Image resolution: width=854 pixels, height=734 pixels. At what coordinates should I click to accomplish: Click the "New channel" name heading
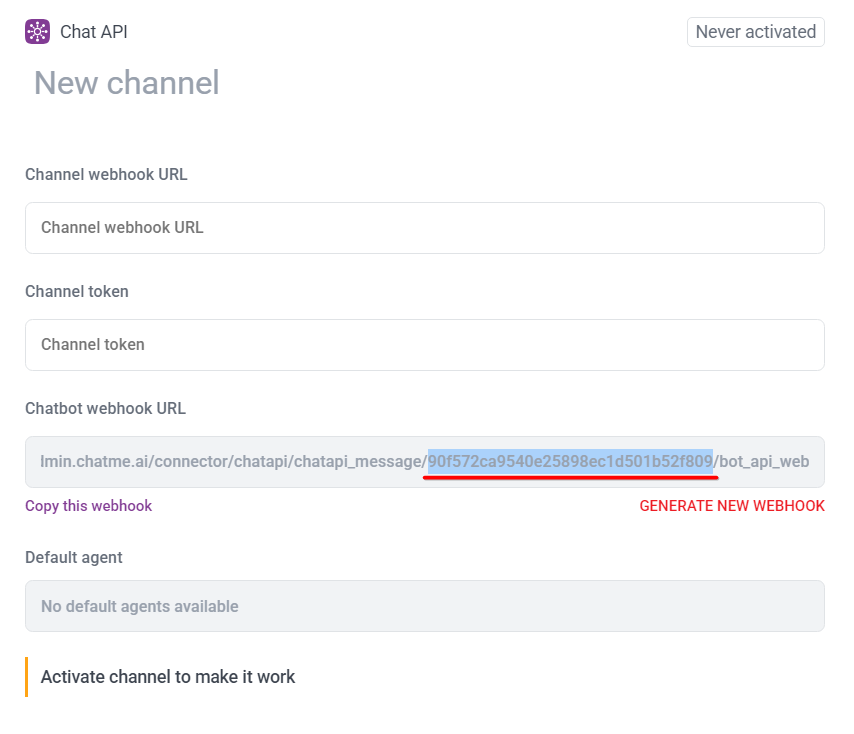(127, 83)
